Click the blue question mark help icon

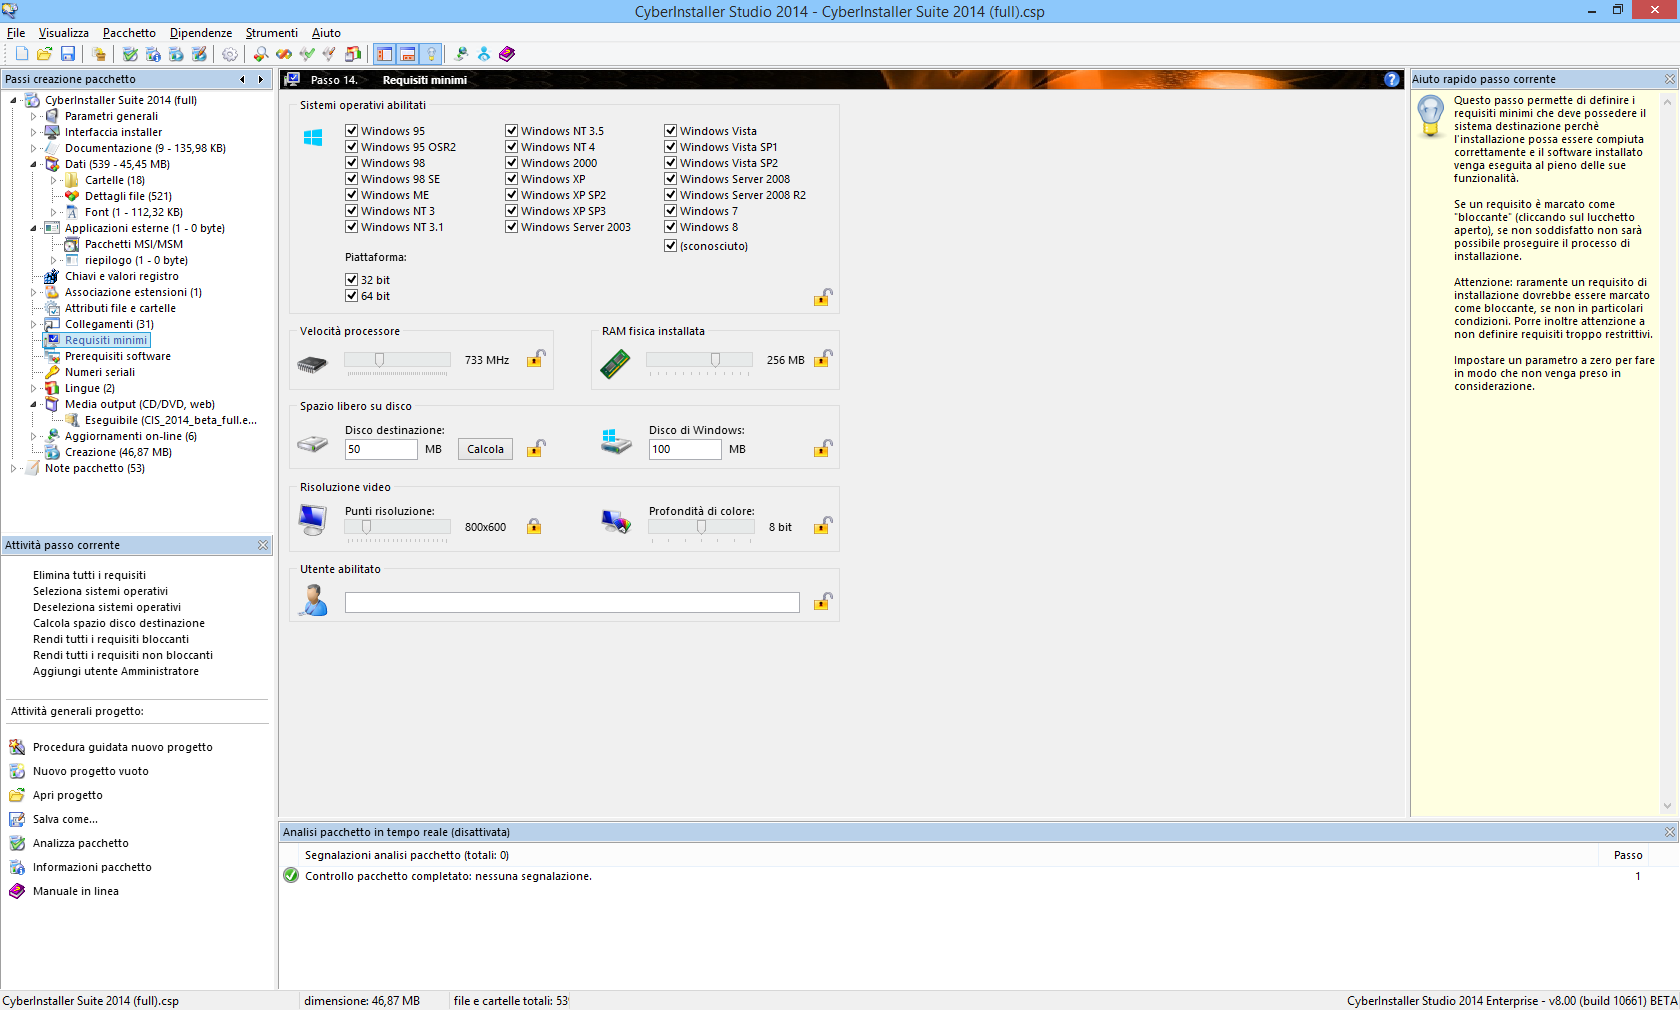1392,79
